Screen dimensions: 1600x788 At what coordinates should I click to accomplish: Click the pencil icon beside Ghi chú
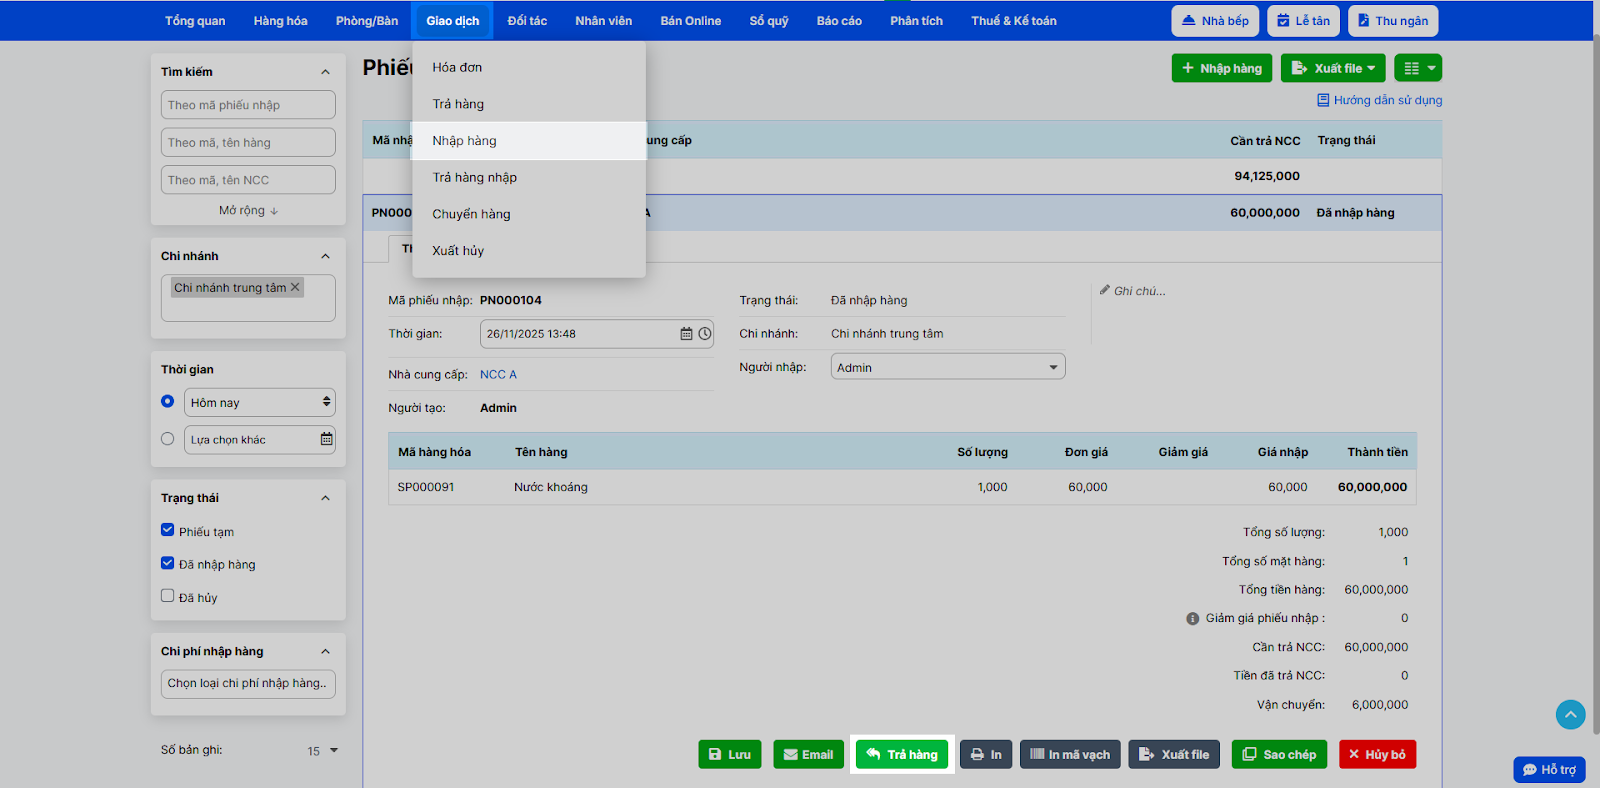1105,290
